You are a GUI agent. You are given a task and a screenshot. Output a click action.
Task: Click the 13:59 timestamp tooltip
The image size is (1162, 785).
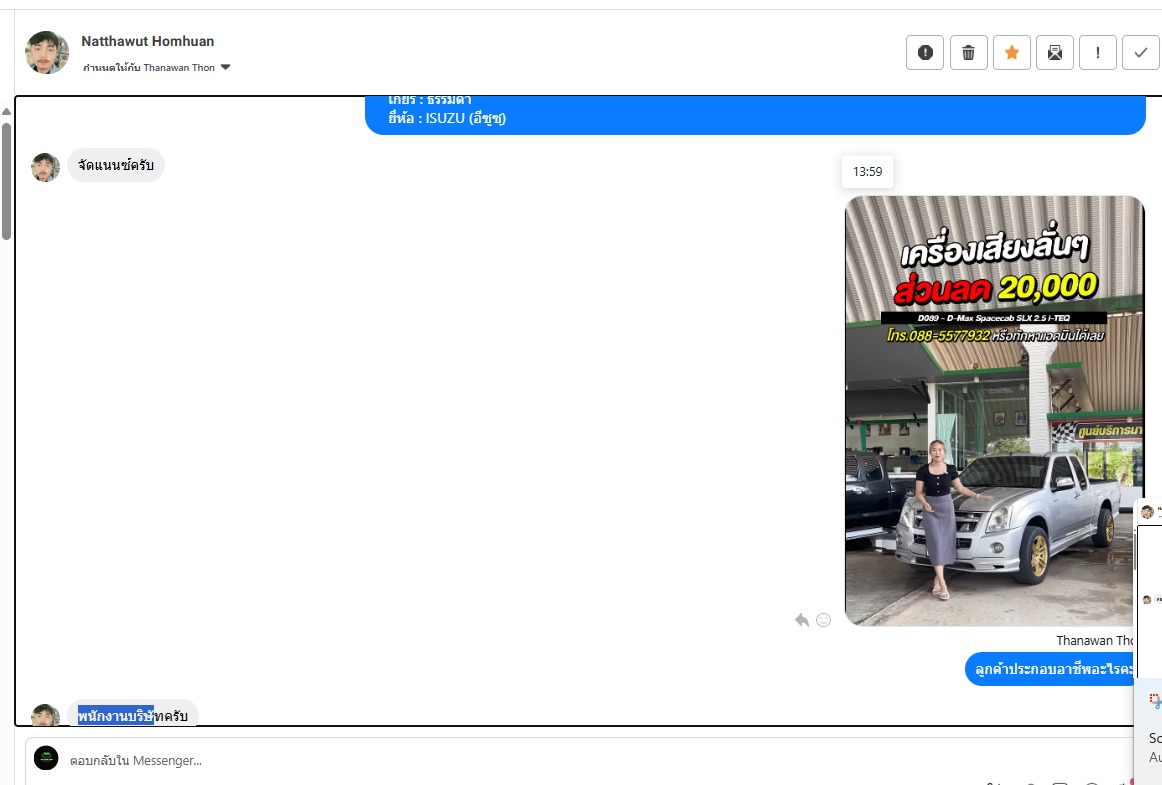pyautogui.click(x=867, y=172)
